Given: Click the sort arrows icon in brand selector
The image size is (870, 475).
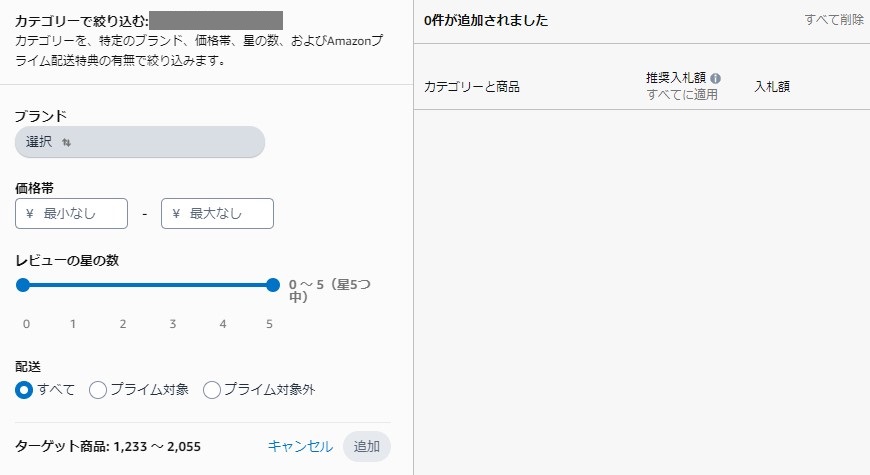Looking at the screenshot, I should click(67, 143).
